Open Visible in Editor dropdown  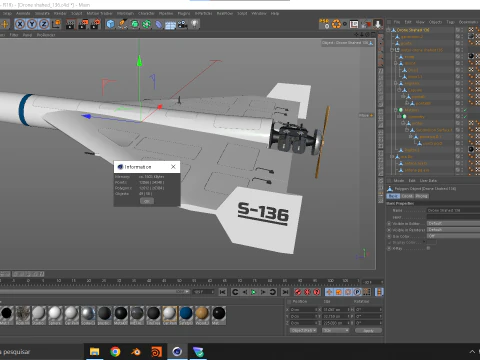453,223
